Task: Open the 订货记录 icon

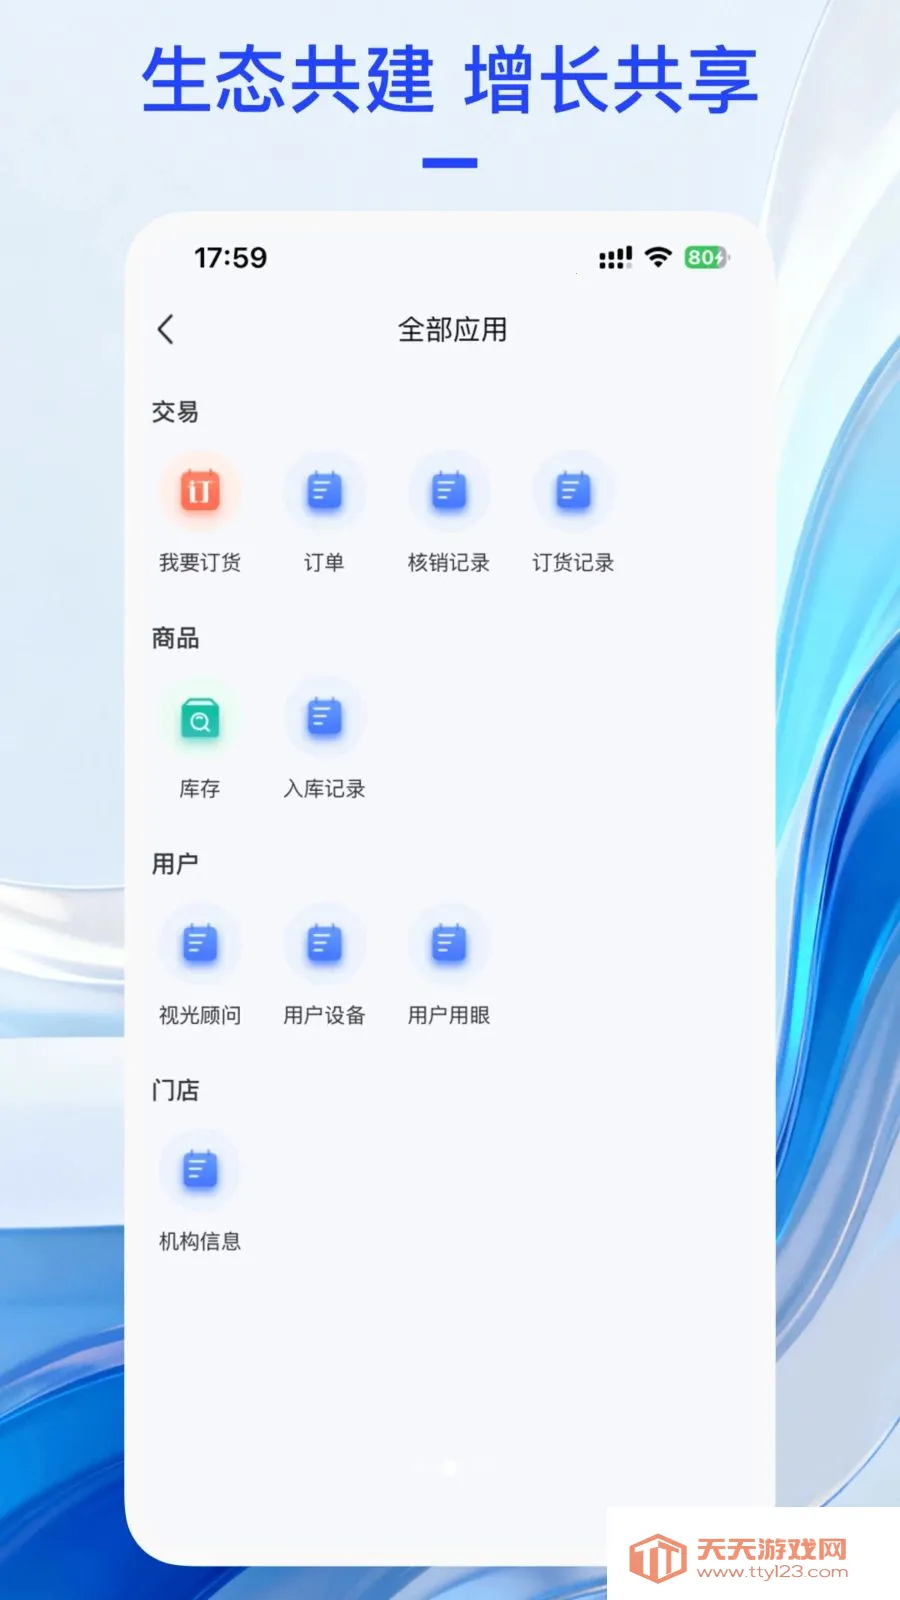Action: coord(573,491)
